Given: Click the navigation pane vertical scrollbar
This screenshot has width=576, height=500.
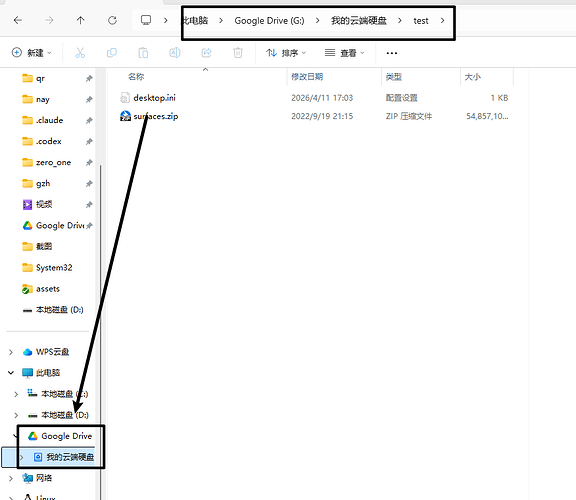Looking at the screenshot, I should [101, 332].
